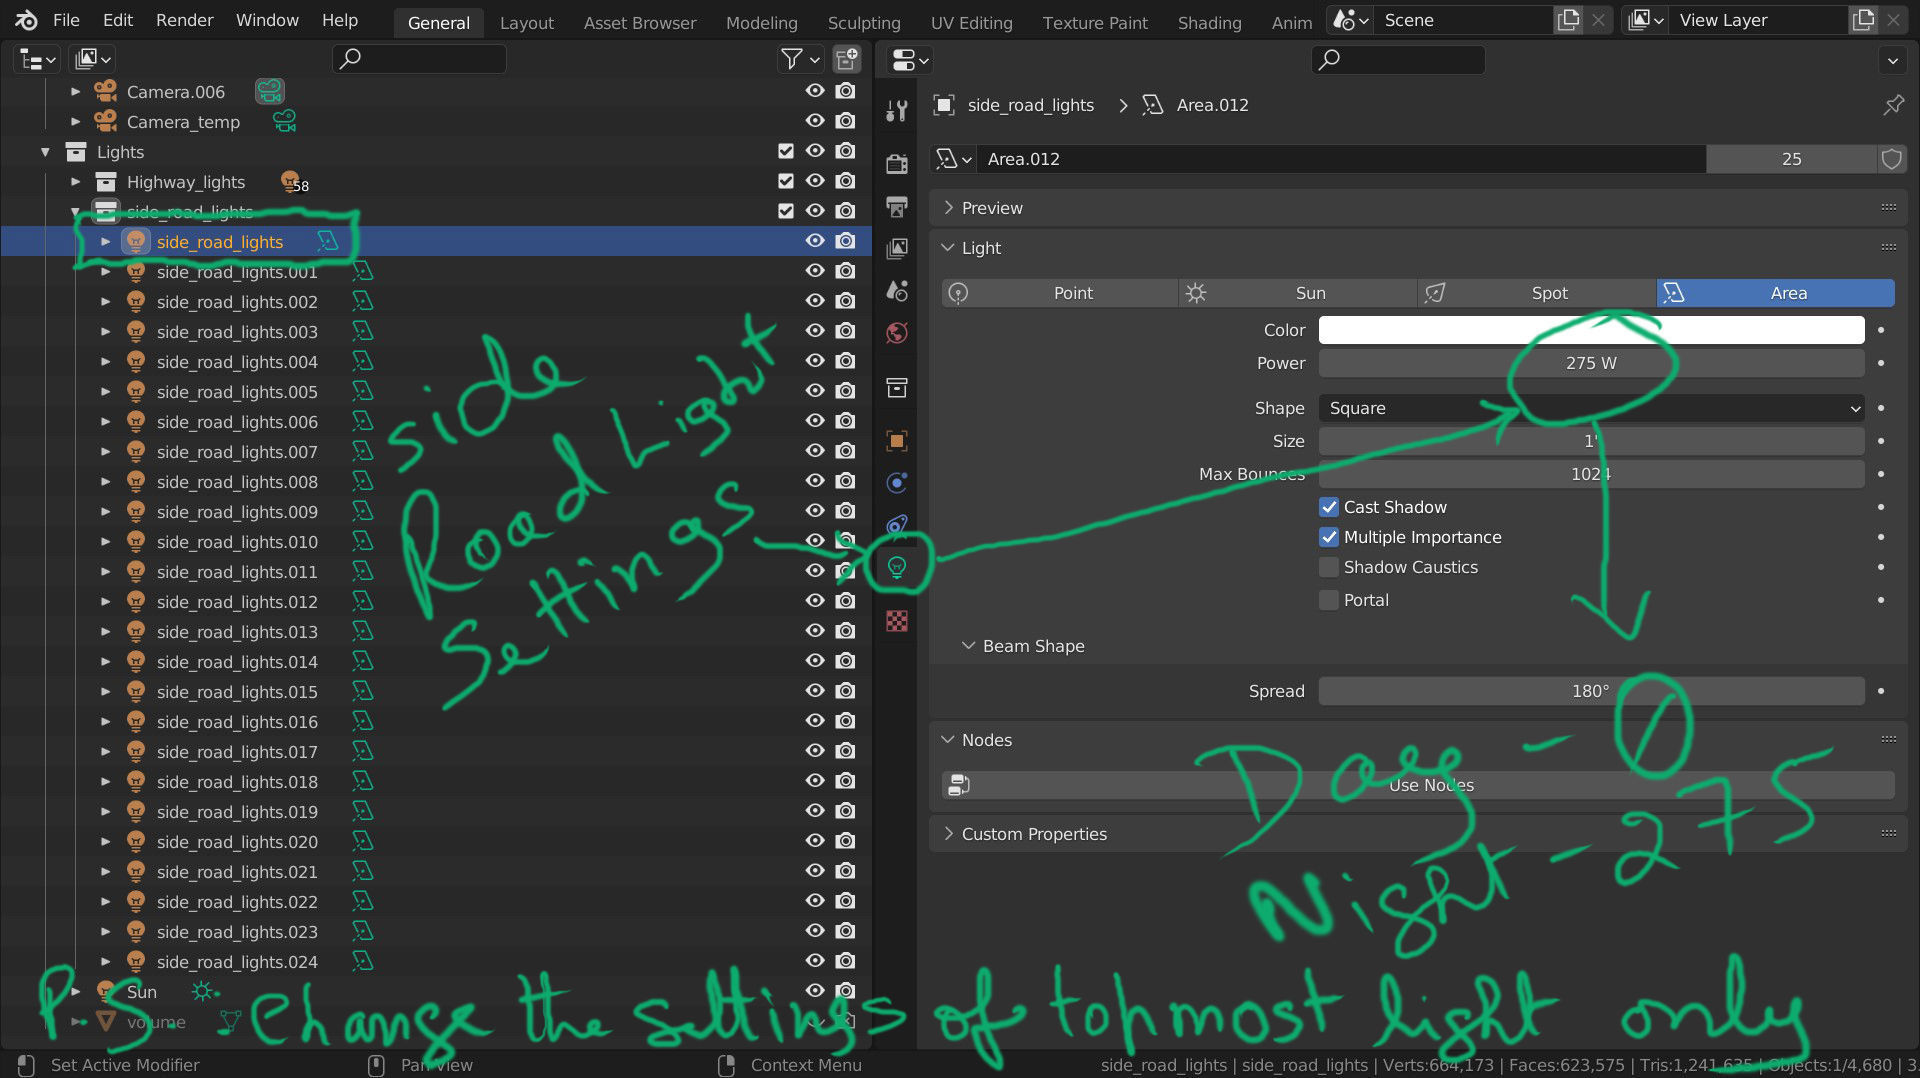The width and height of the screenshot is (1920, 1078).
Task: Open the Object Constraints properties tab
Action: (x=897, y=525)
